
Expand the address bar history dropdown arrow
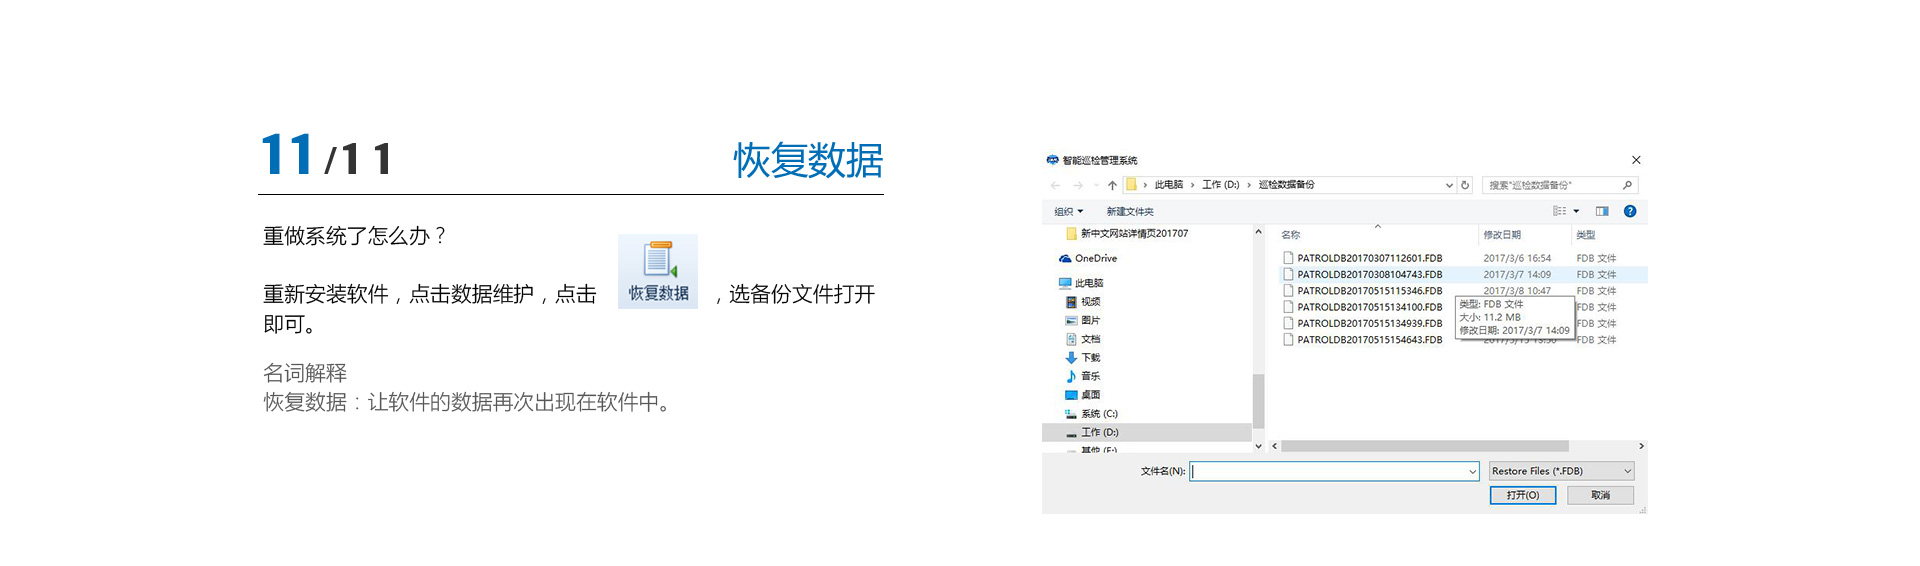(x=1449, y=185)
